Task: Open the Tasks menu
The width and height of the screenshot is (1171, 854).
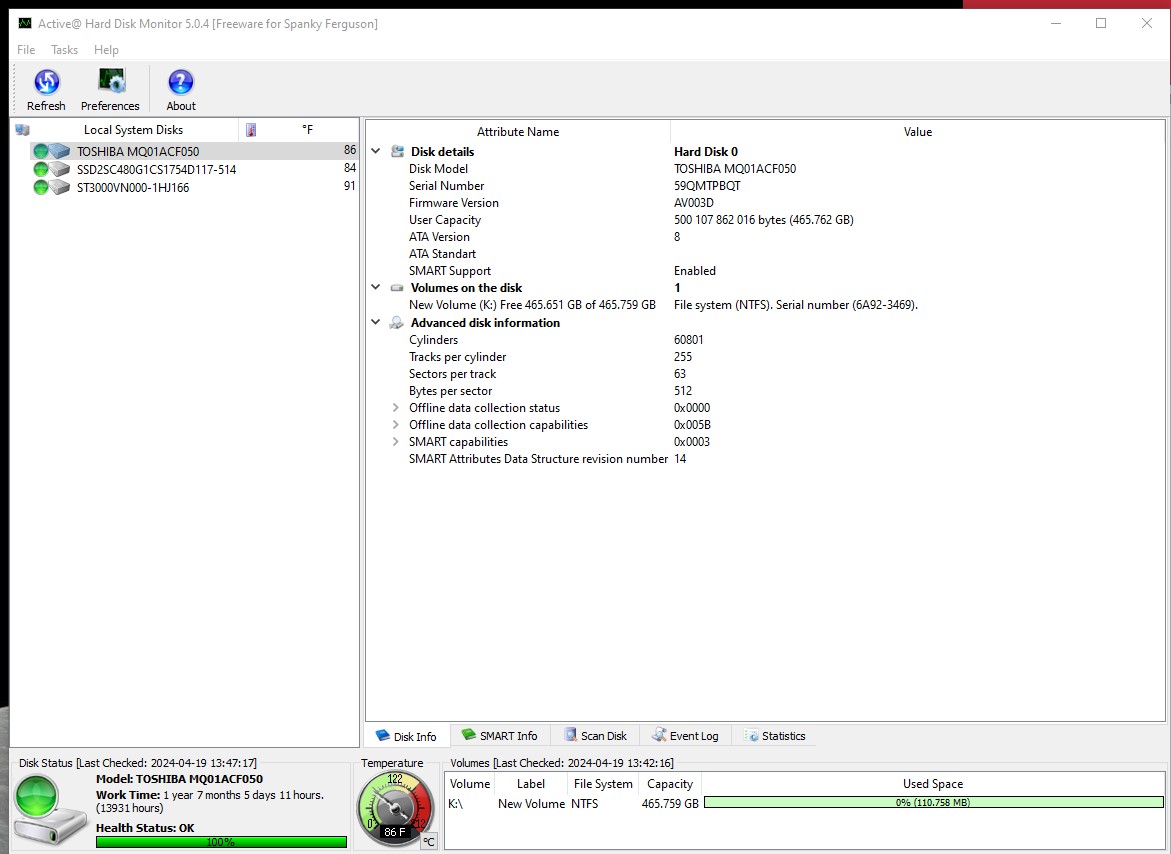Action: point(64,50)
